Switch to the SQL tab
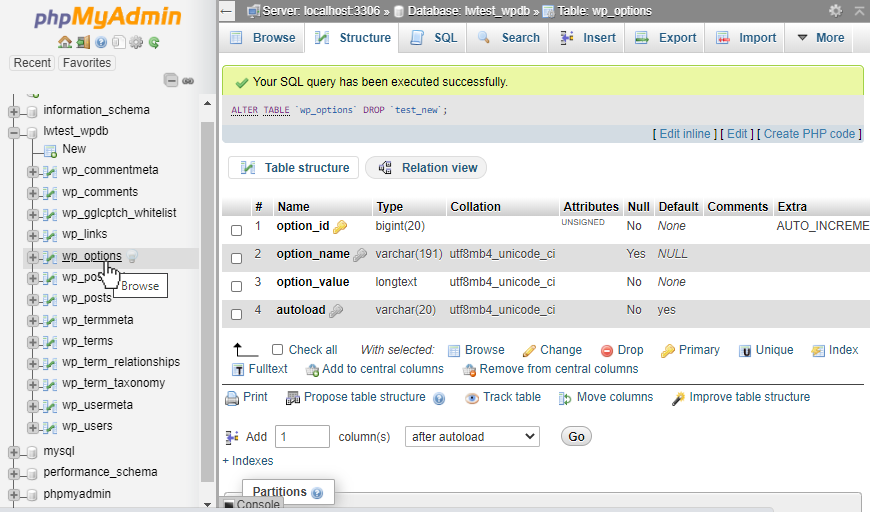 point(434,38)
